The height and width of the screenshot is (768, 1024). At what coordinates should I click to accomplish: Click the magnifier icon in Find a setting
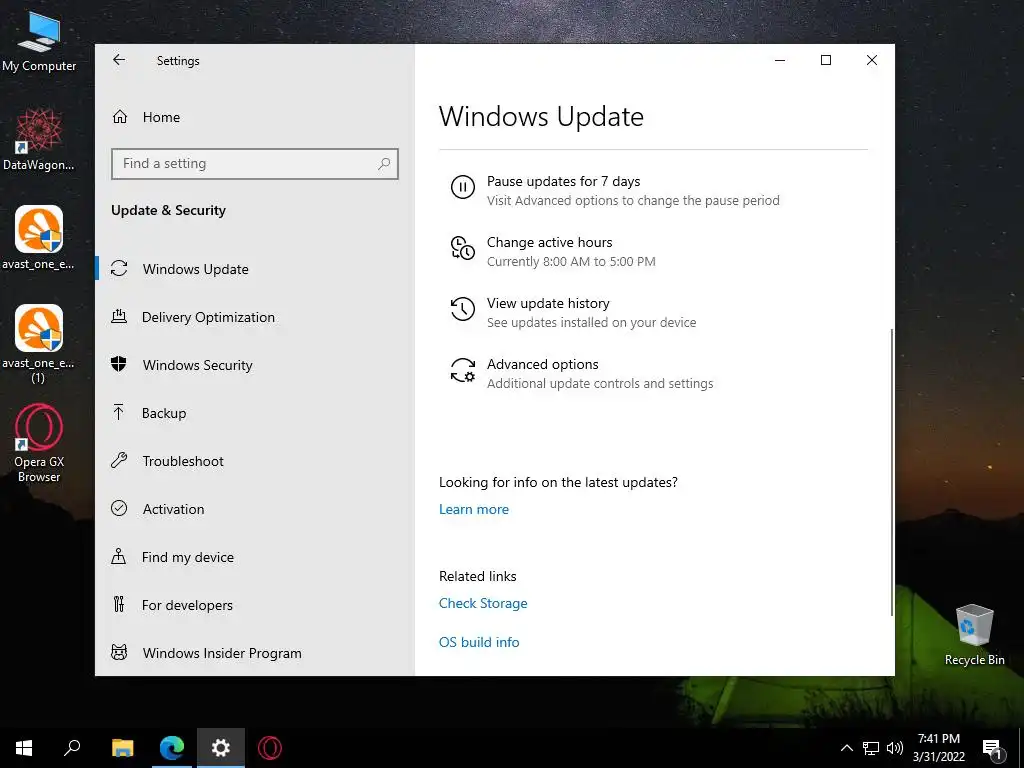point(384,164)
